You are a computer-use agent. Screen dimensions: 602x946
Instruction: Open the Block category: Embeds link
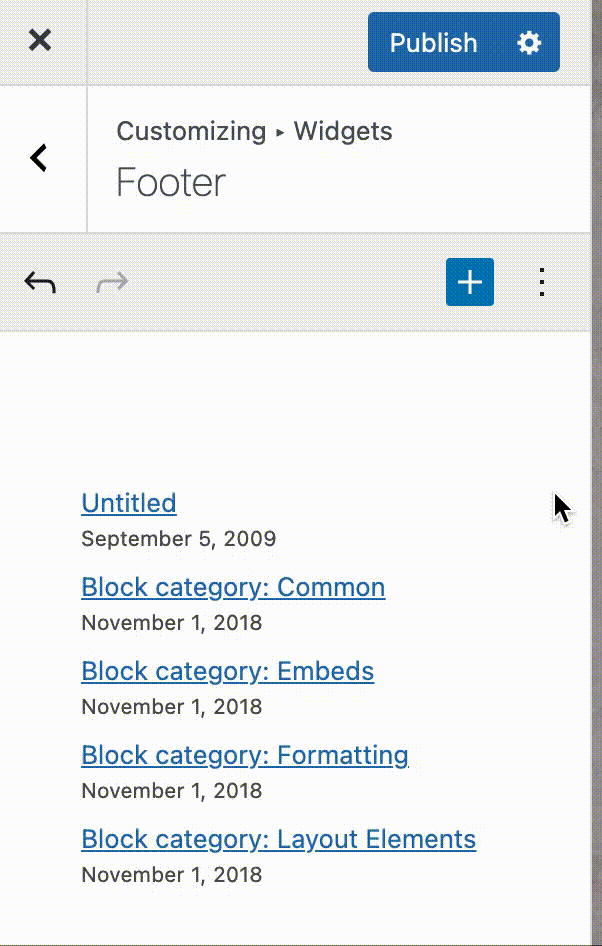[x=228, y=671]
